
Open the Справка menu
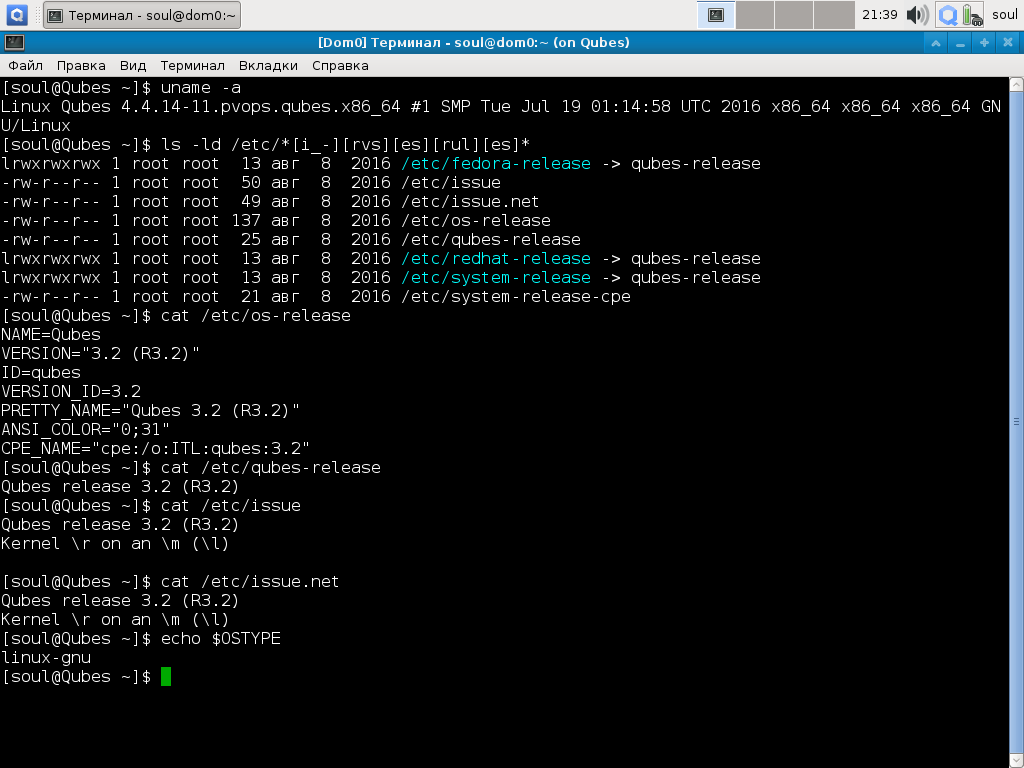point(340,65)
